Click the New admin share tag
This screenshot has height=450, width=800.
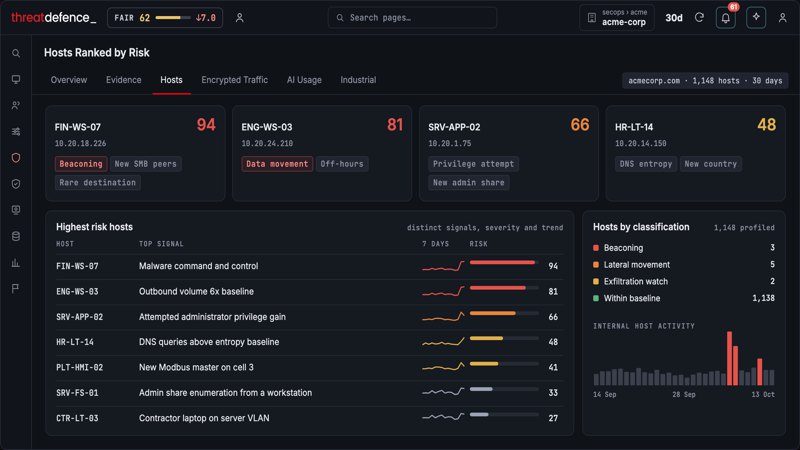coord(468,183)
